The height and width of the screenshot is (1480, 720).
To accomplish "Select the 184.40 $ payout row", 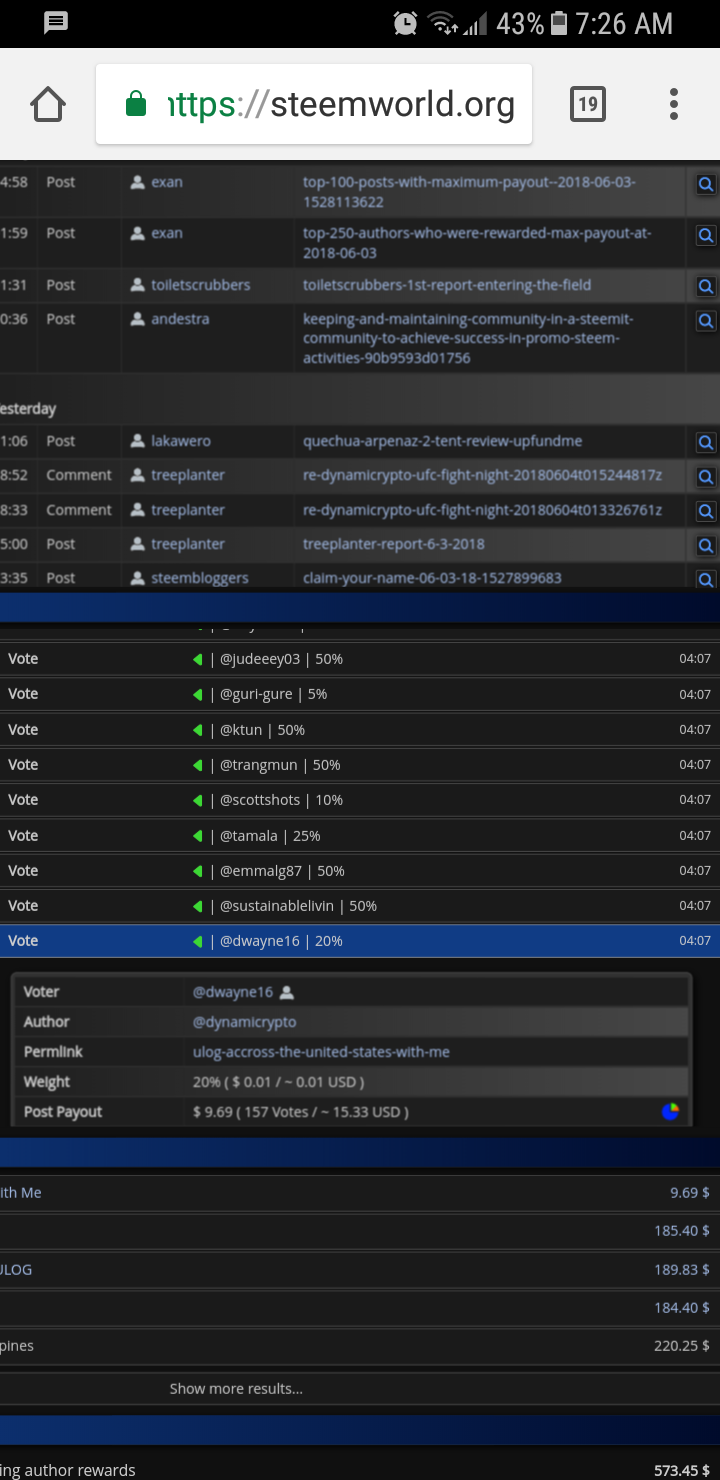I will coord(360,1307).
